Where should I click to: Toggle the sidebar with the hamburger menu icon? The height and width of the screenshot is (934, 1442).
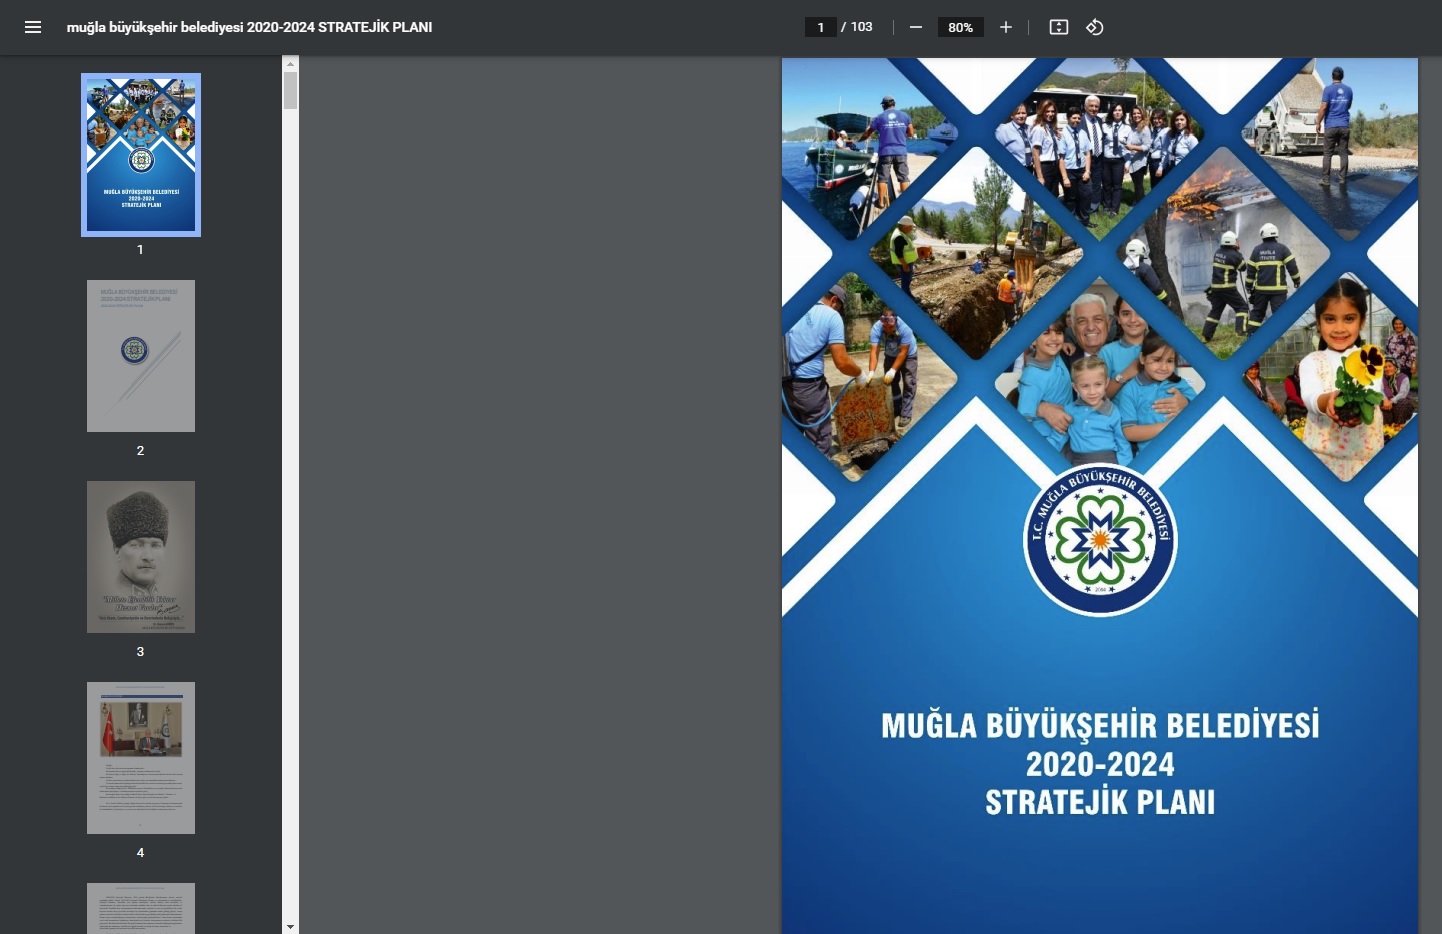(x=33, y=27)
